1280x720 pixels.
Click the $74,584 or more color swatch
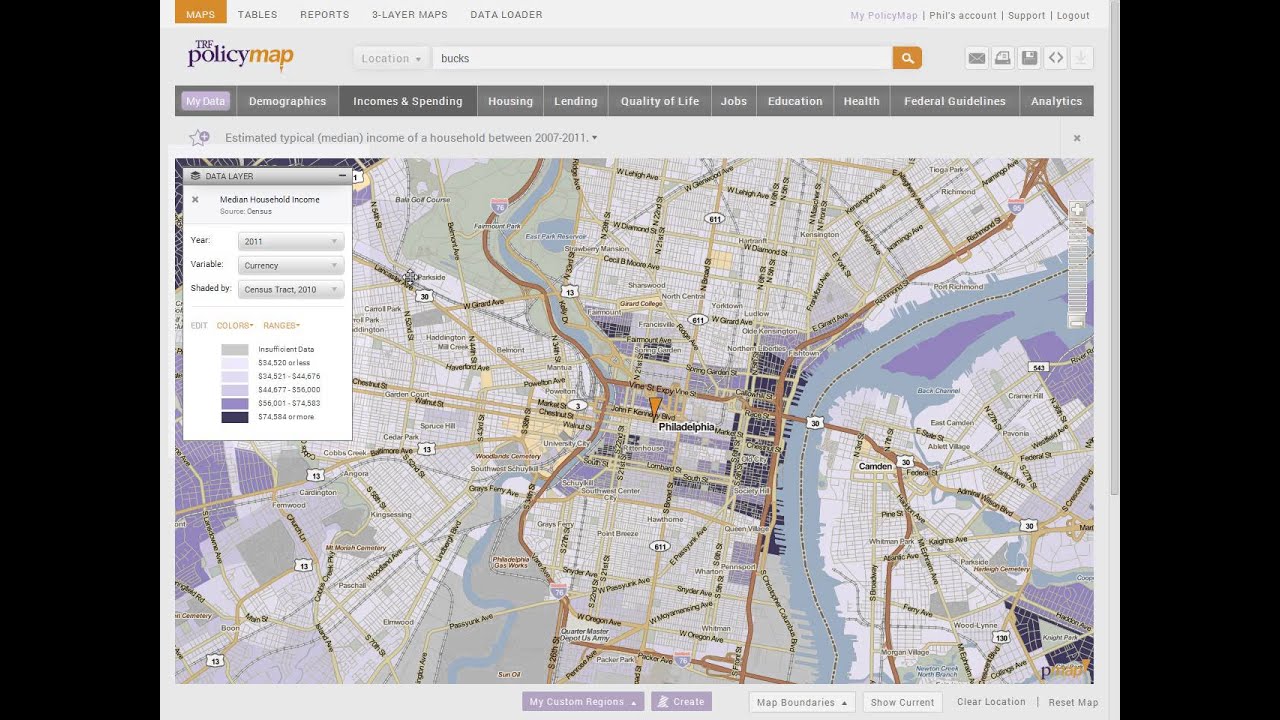235,417
